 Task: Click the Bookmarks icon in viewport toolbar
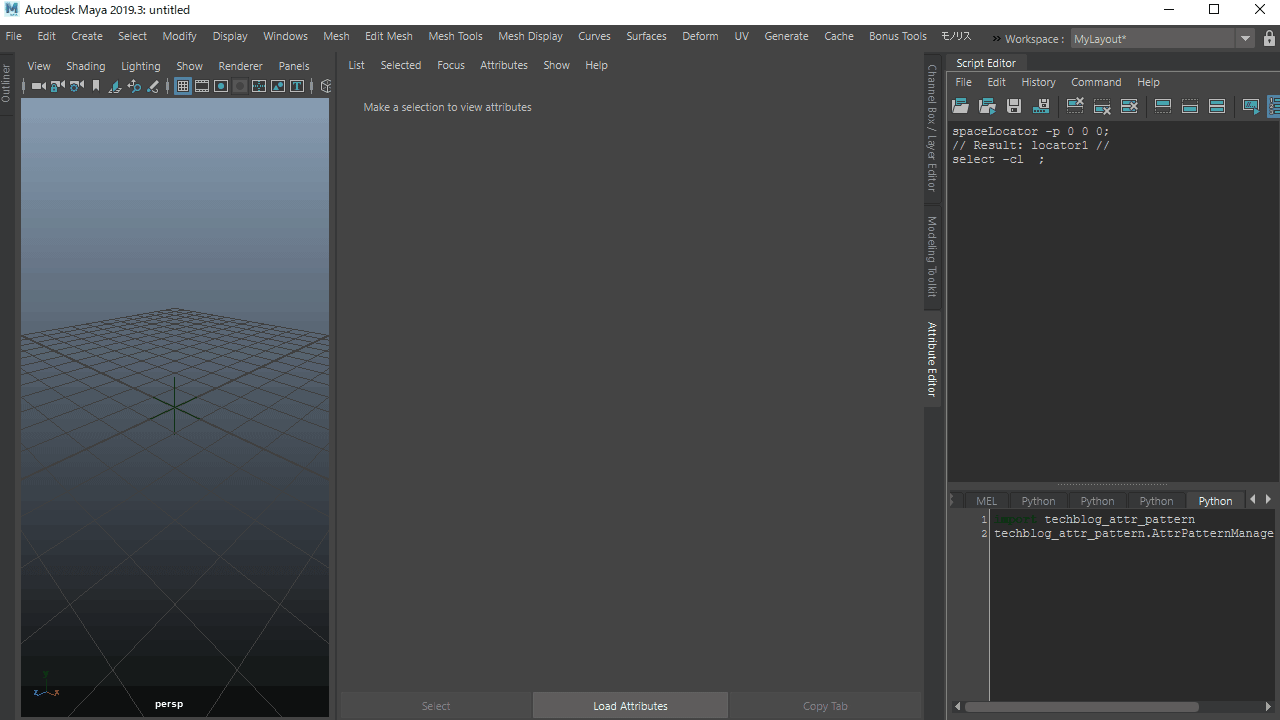pyautogui.click(x=96, y=86)
